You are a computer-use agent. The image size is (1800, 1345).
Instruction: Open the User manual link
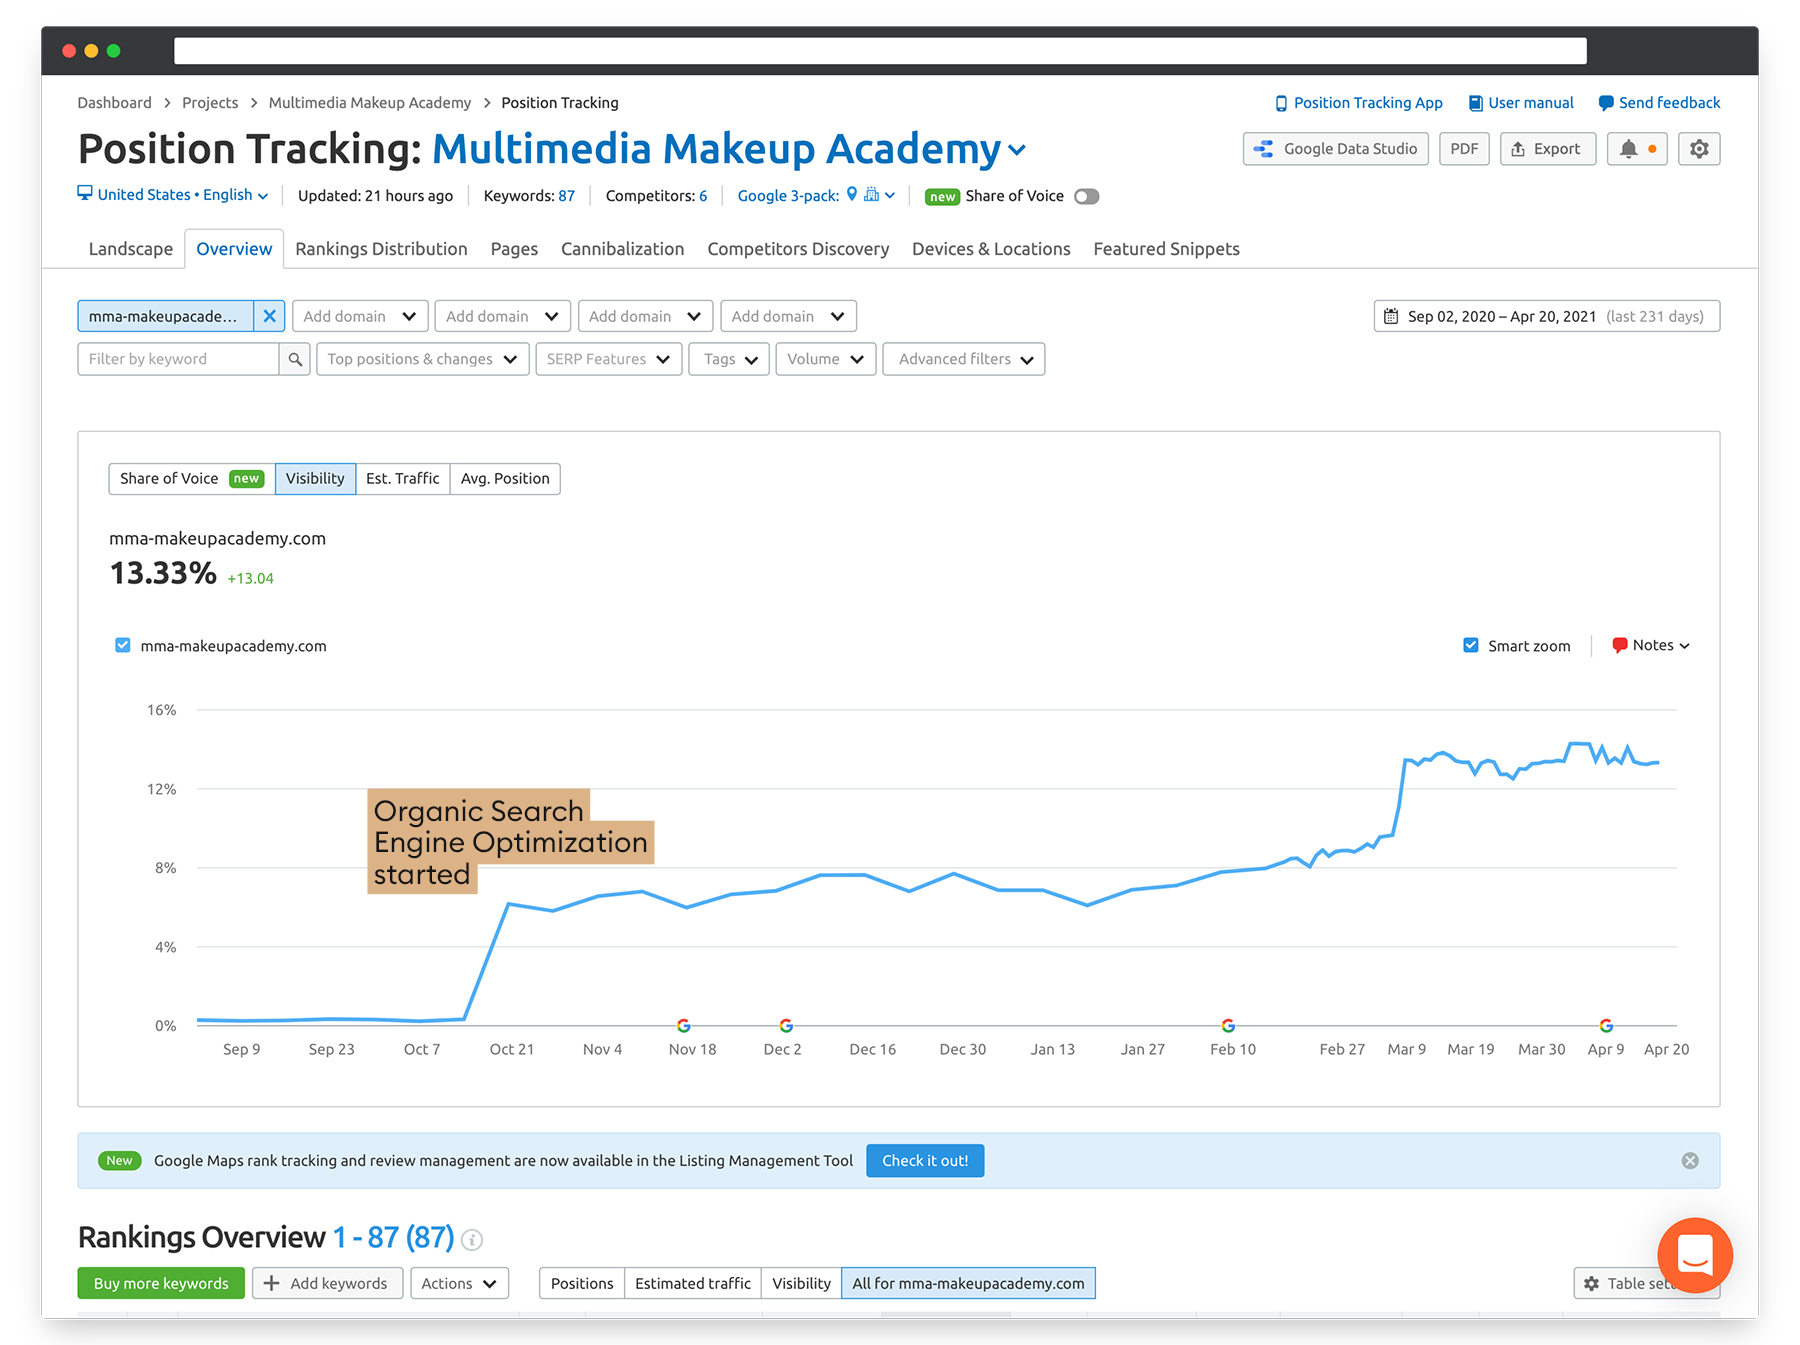1521,103
